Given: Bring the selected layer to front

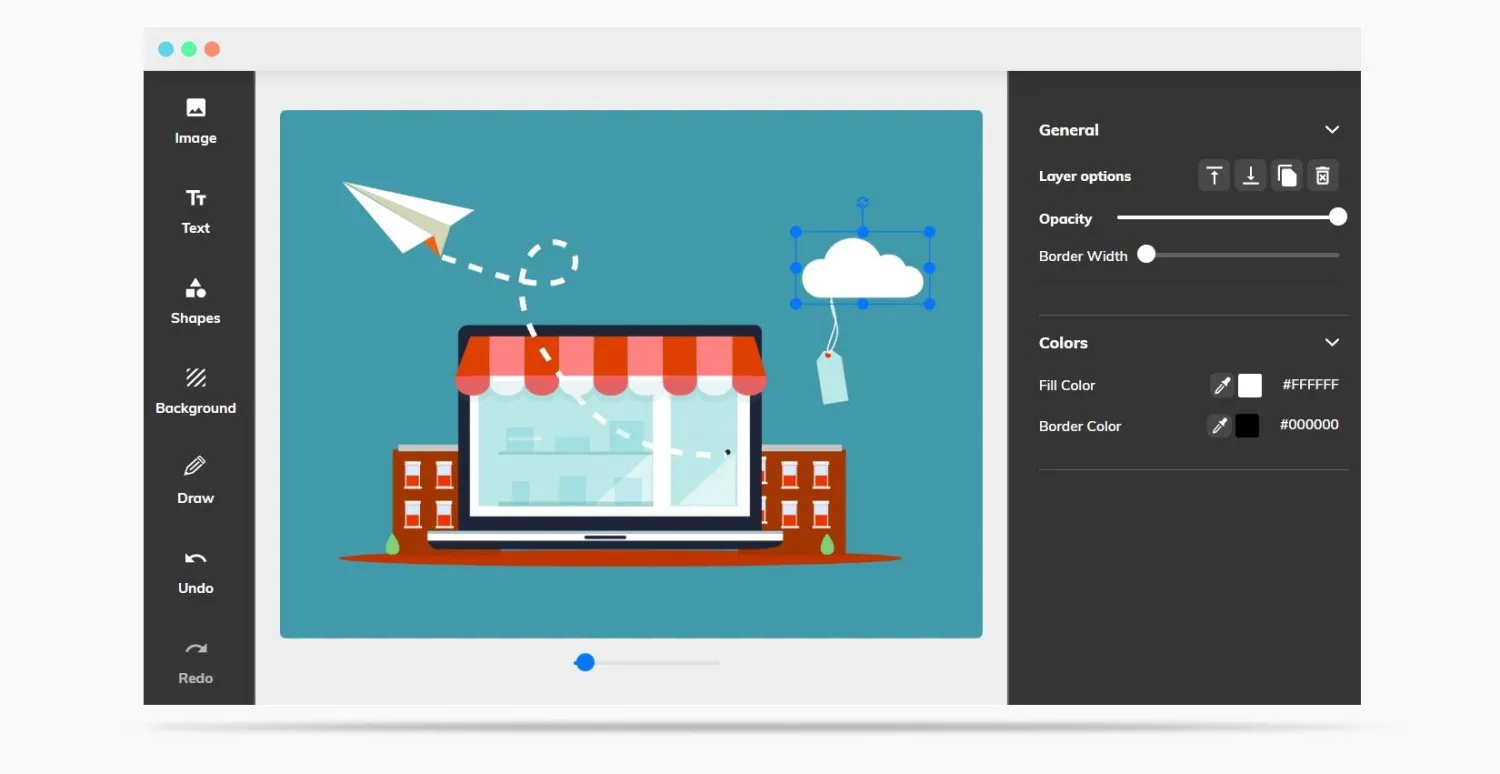Looking at the screenshot, I should coord(1214,175).
